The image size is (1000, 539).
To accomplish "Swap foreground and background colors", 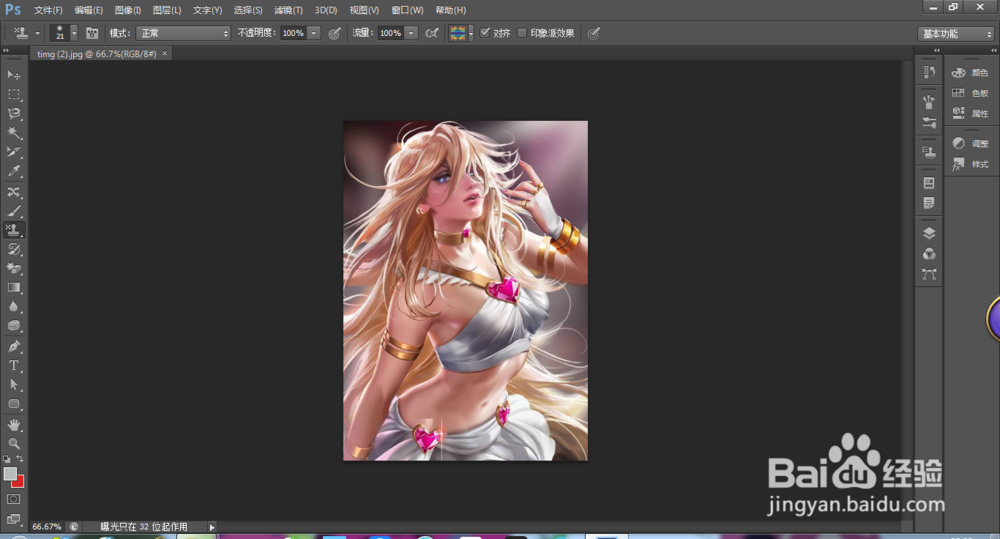I will pos(20,459).
